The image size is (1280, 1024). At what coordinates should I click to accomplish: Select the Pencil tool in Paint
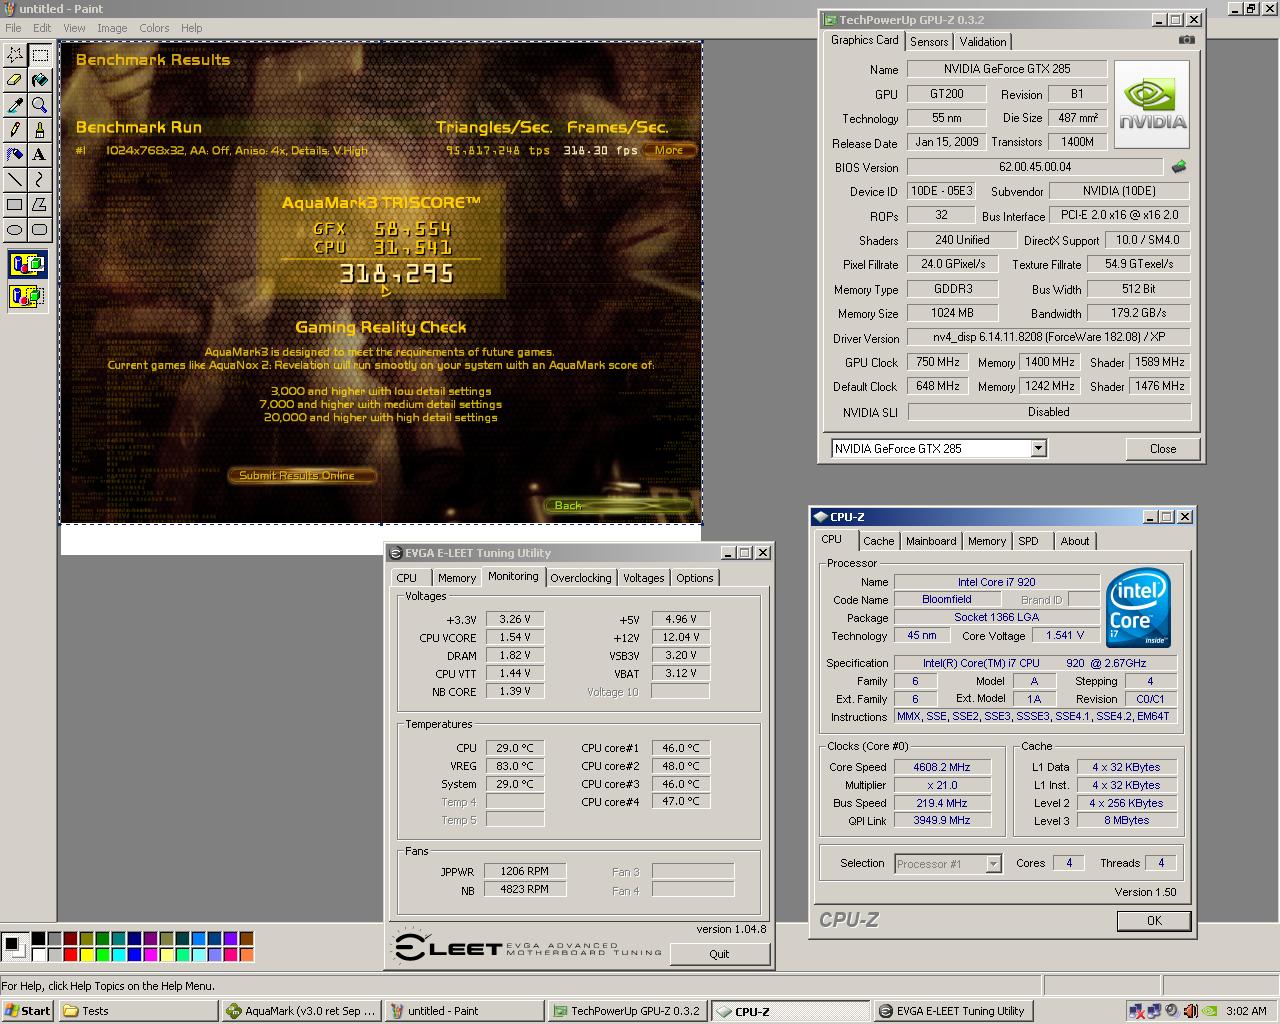pyautogui.click(x=15, y=130)
